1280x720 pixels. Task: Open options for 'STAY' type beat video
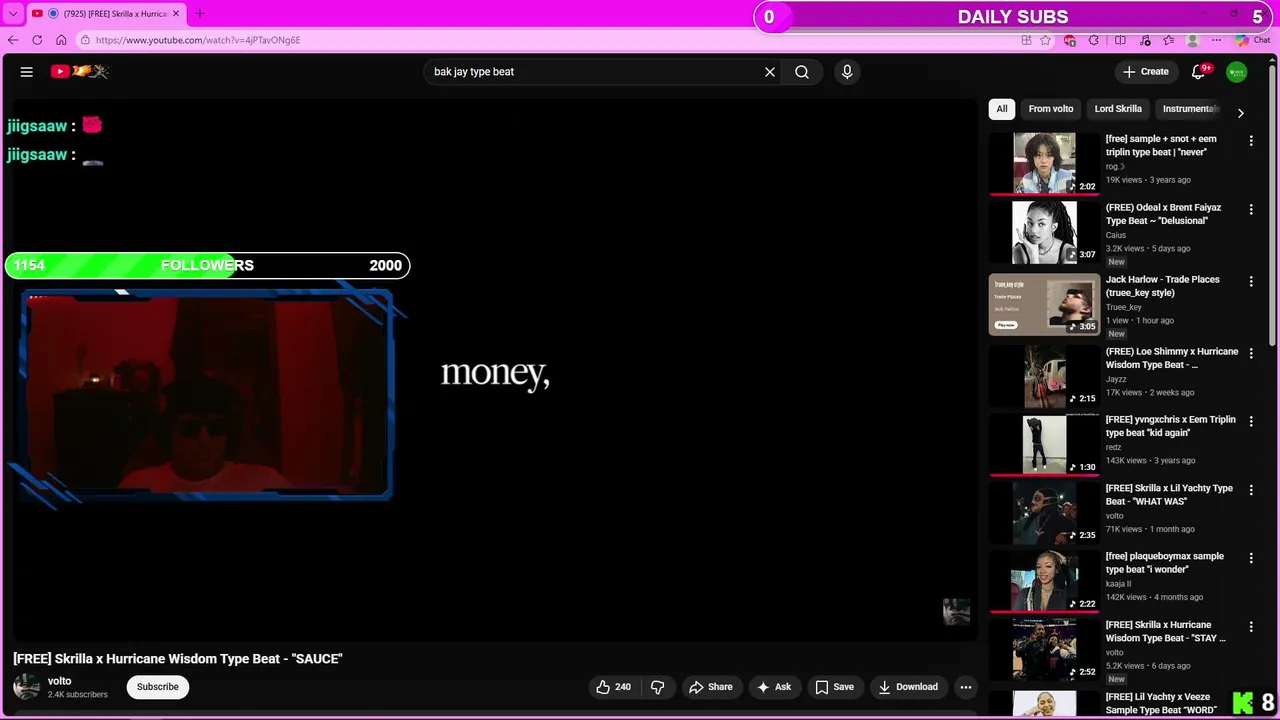[x=1251, y=626]
